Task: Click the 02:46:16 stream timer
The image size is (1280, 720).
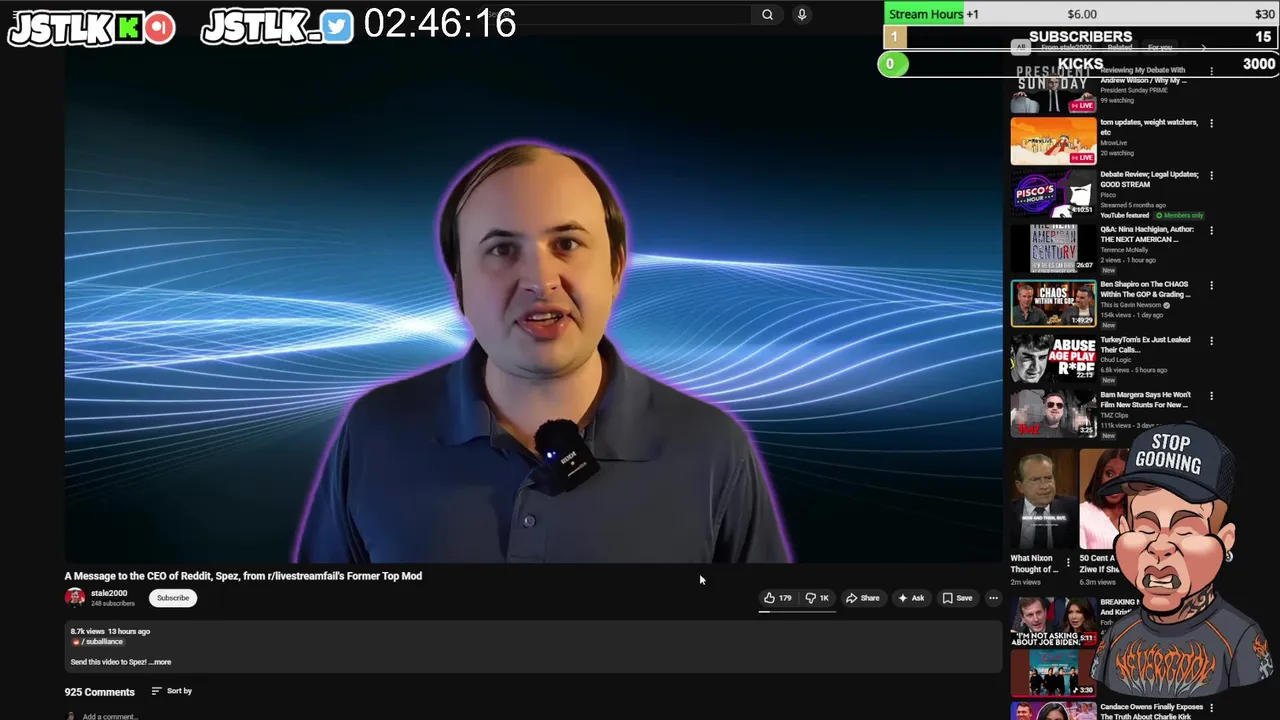Action: click(x=440, y=24)
